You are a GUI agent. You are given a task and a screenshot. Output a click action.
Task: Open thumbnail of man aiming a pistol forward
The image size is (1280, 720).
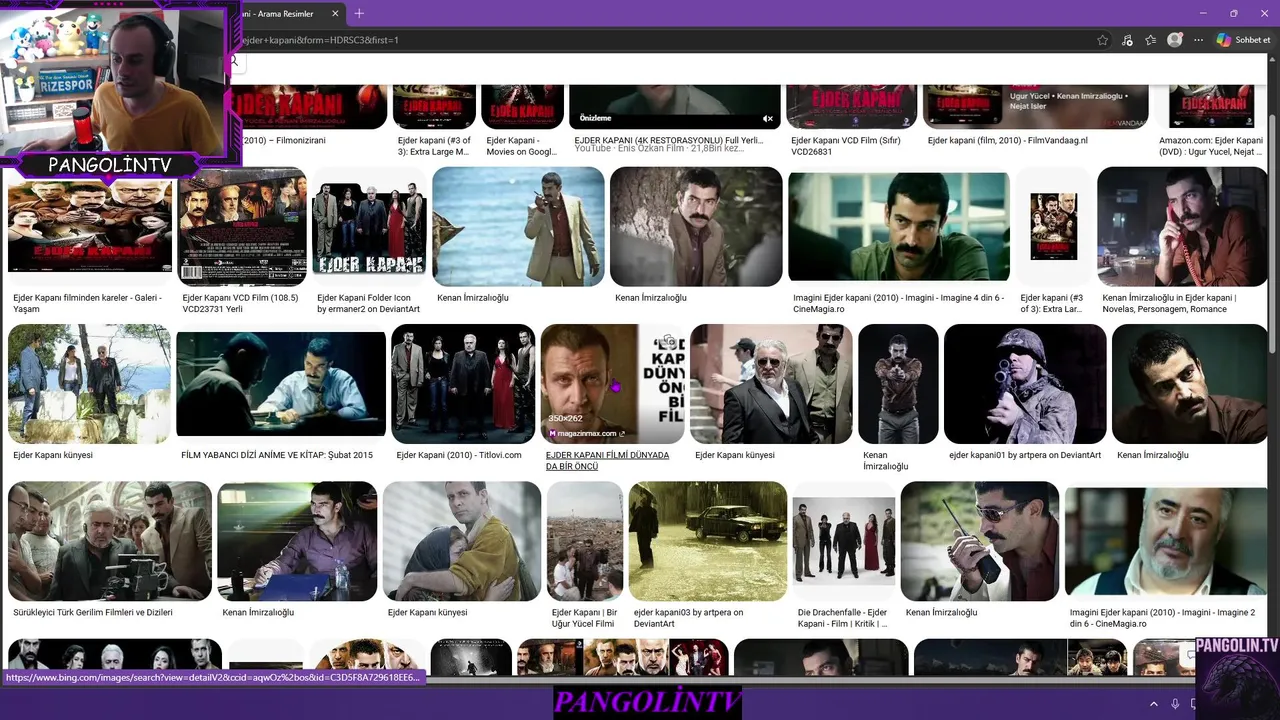tap(898, 384)
